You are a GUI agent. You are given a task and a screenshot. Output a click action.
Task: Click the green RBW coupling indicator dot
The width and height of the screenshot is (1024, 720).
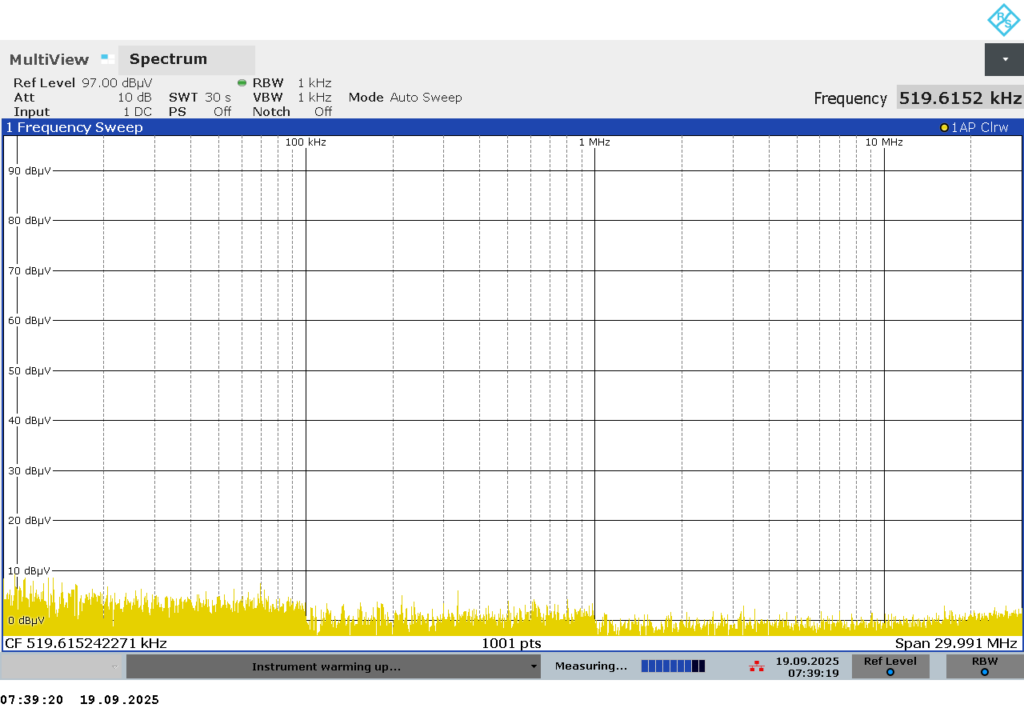tap(242, 83)
